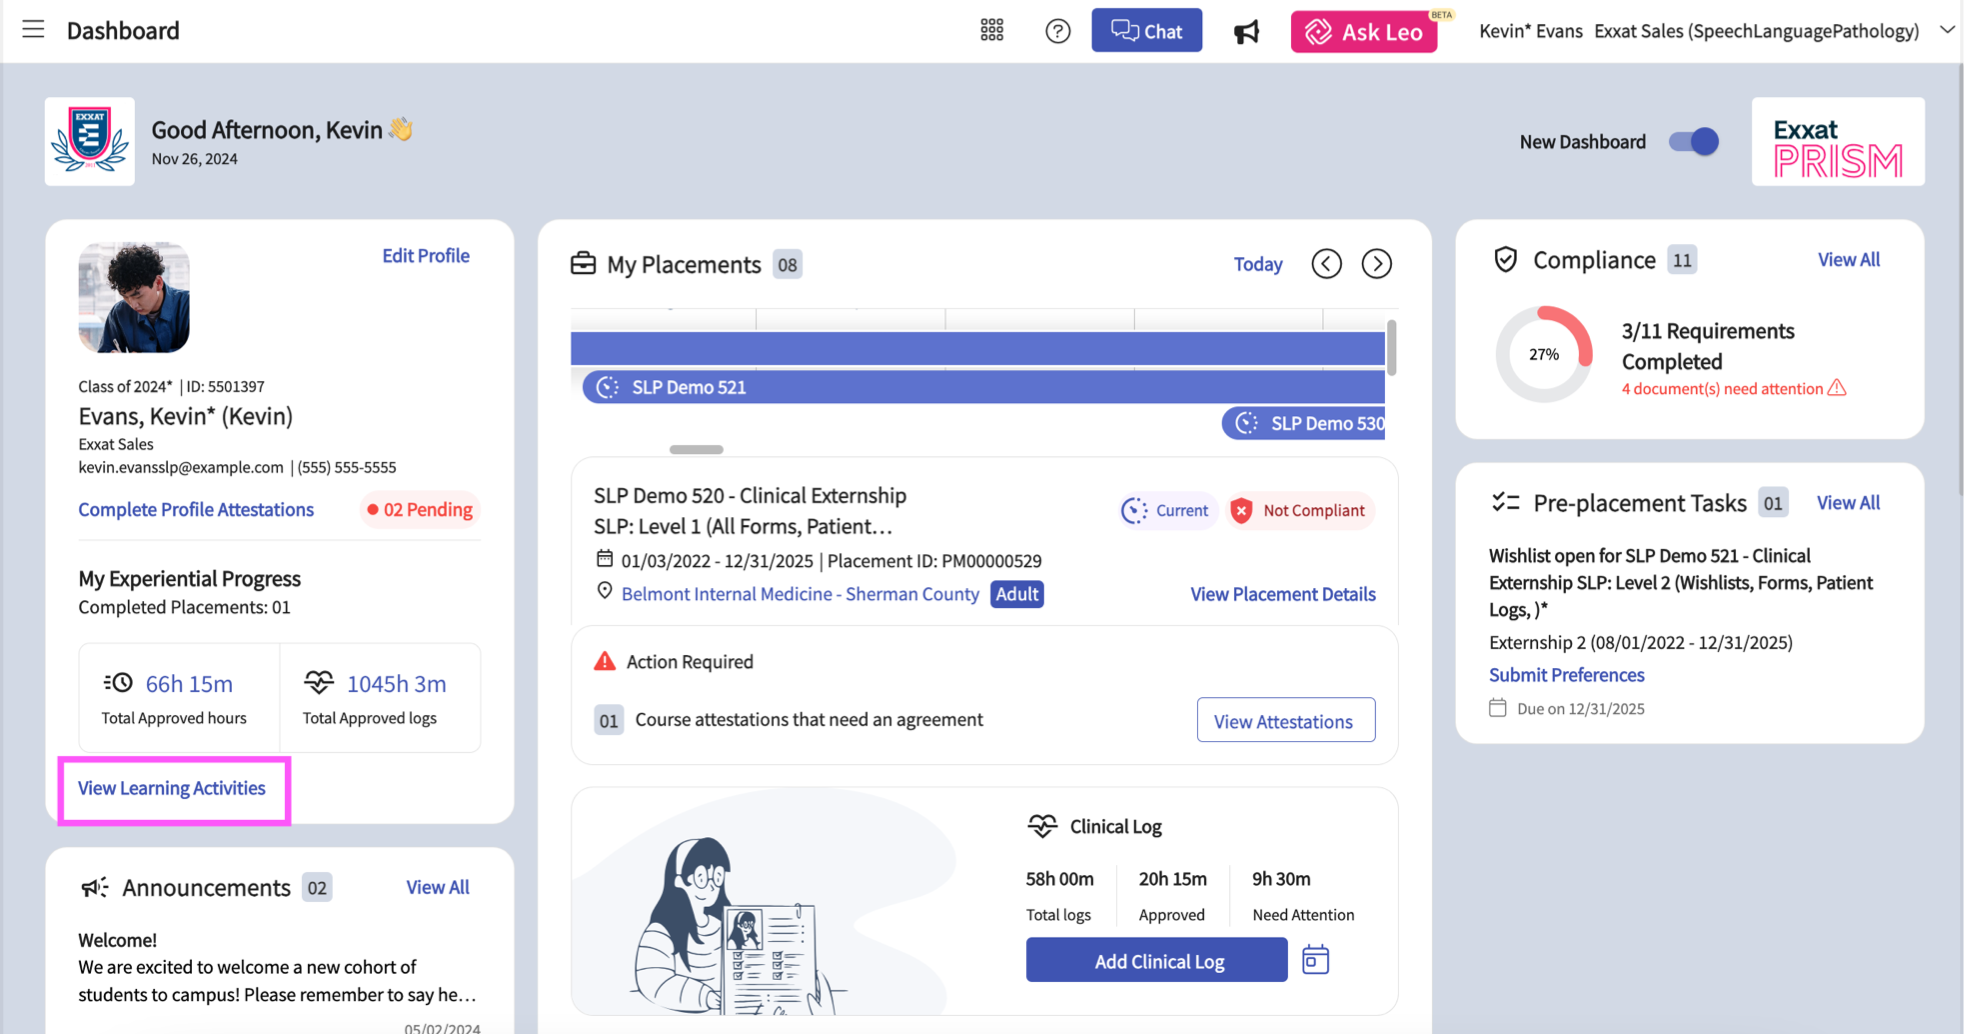
Task: Jump to Today in My Placements
Action: click(1257, 264)
